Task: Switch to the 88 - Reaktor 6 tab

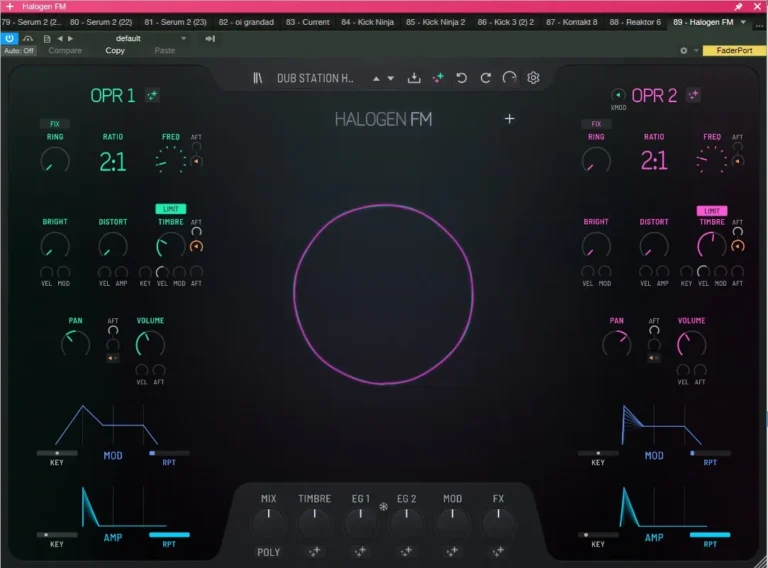Action: point(635,21)
